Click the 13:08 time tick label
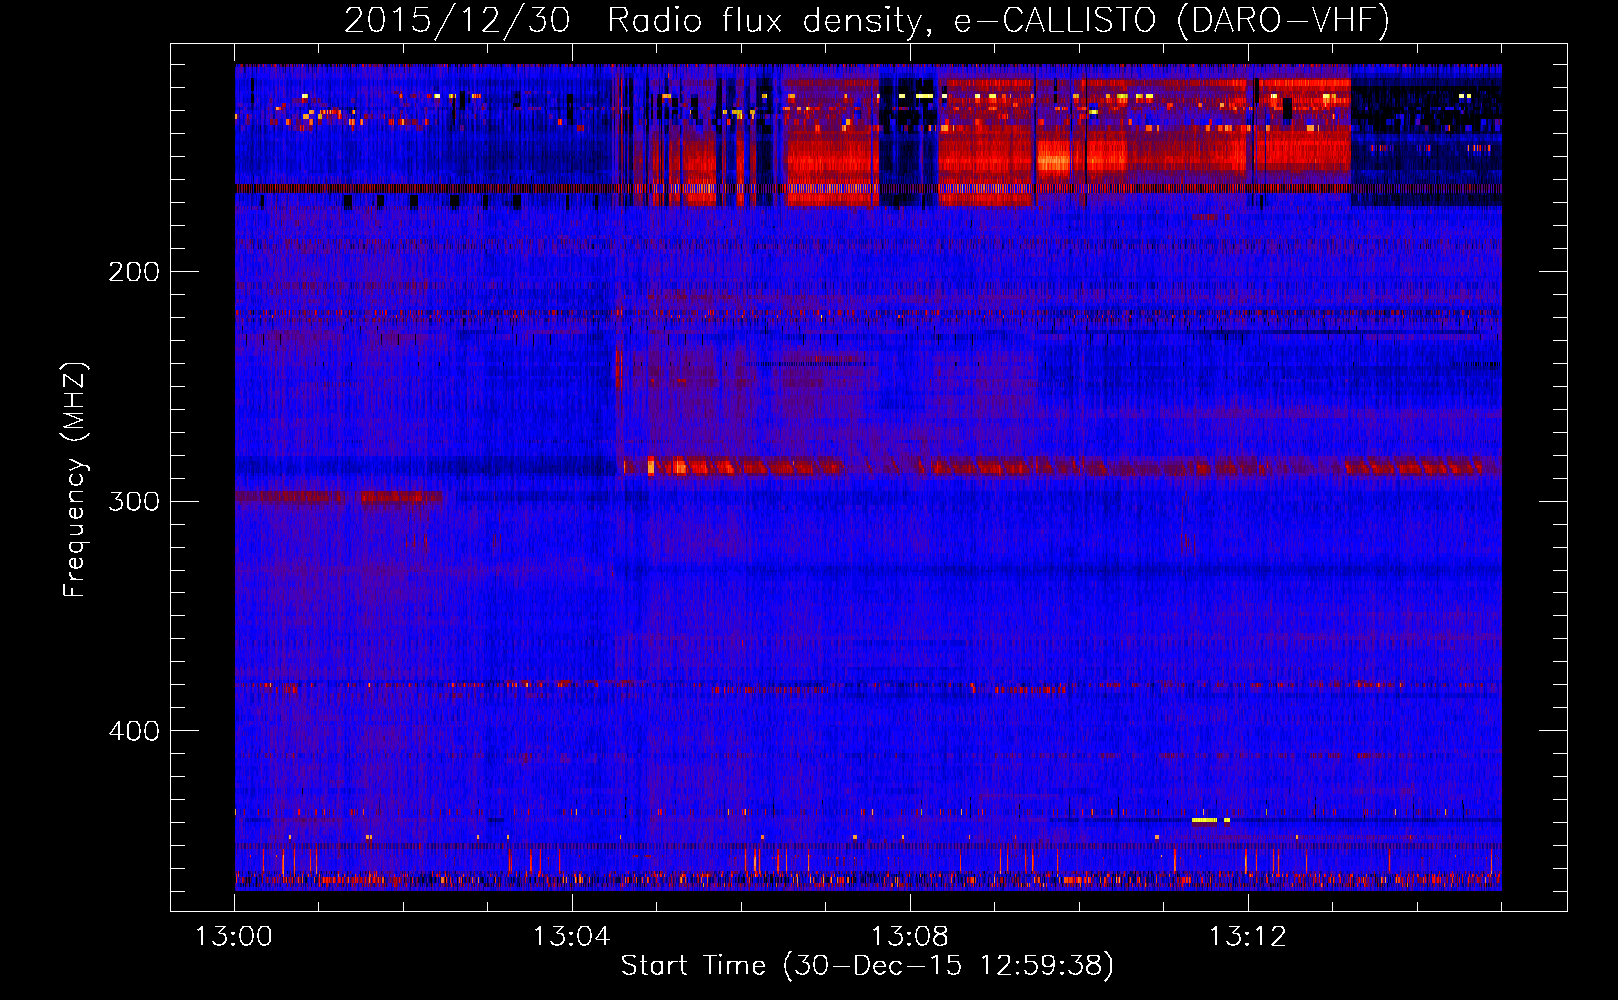 910,937
